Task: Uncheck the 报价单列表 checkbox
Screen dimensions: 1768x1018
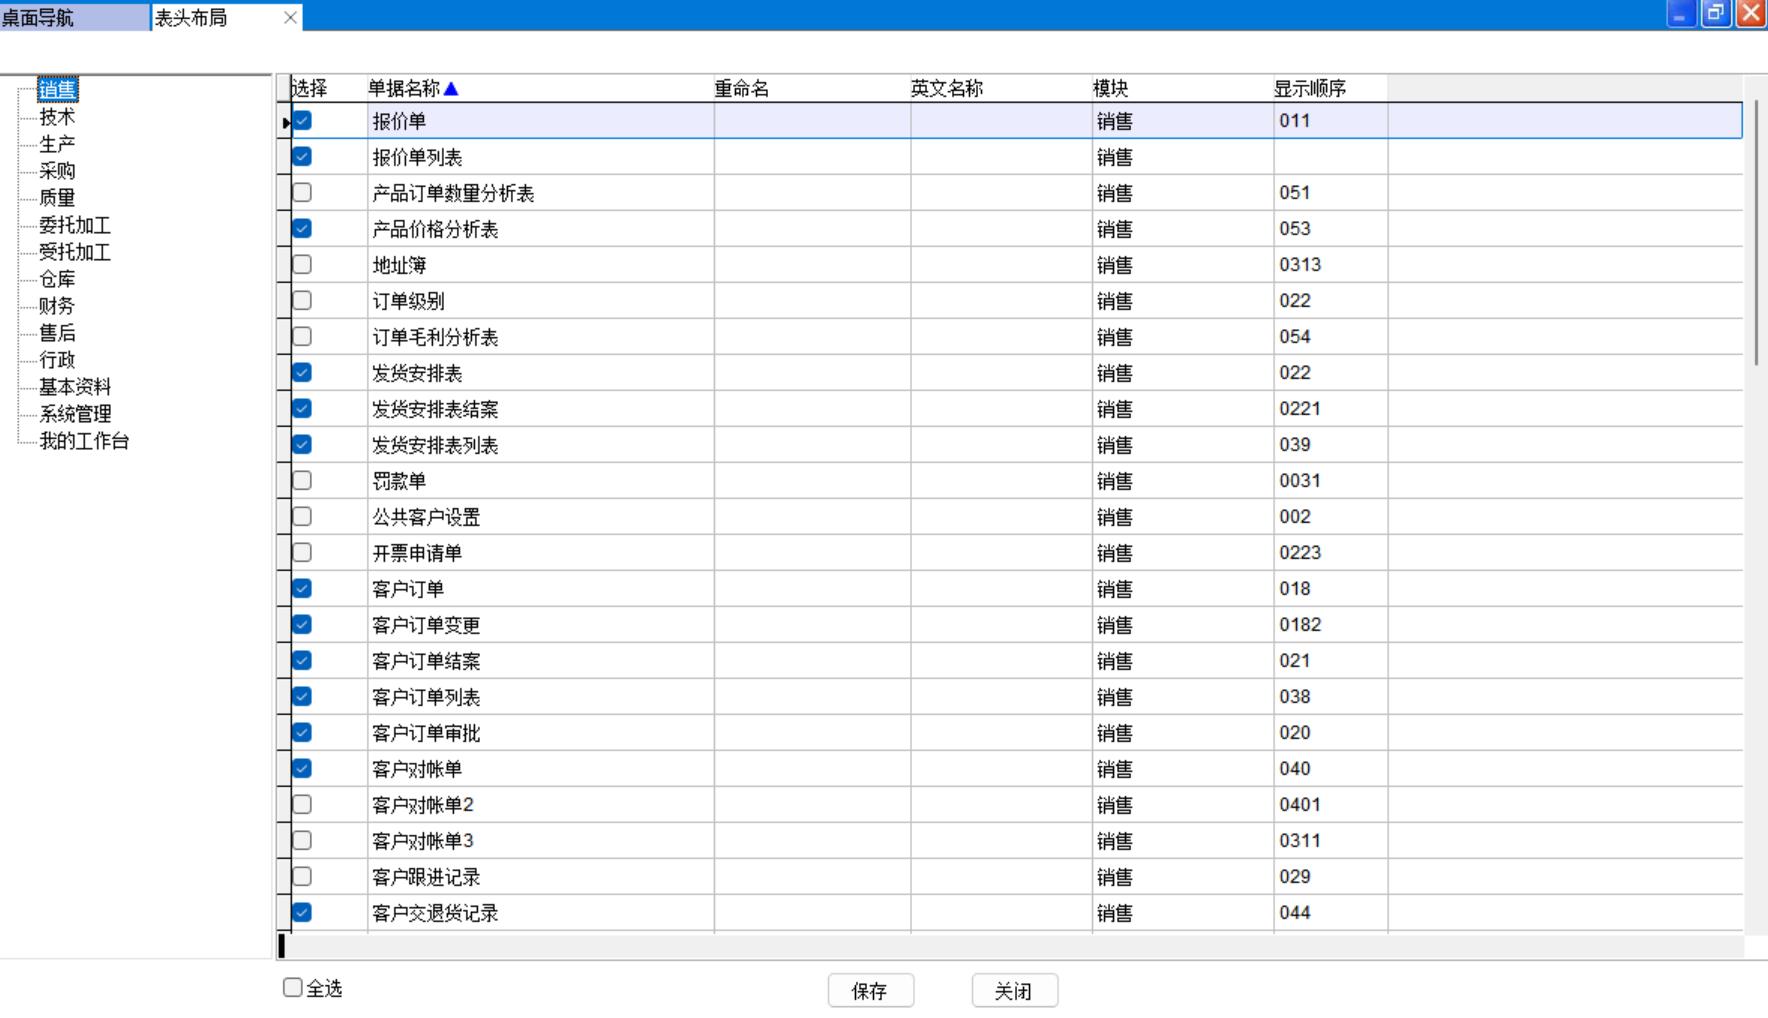Action: [x=302, y=157]
